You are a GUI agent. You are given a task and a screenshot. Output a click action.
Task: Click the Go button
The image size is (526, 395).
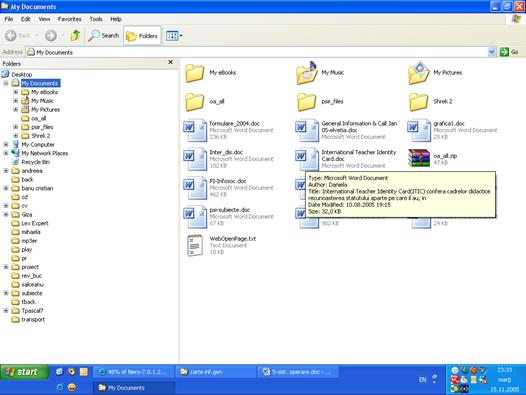[509, 52]
